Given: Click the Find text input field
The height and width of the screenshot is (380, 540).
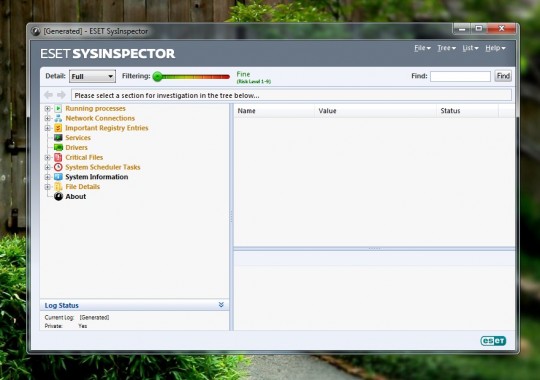Looking at the screenshot, I should (x=460, y=76).
